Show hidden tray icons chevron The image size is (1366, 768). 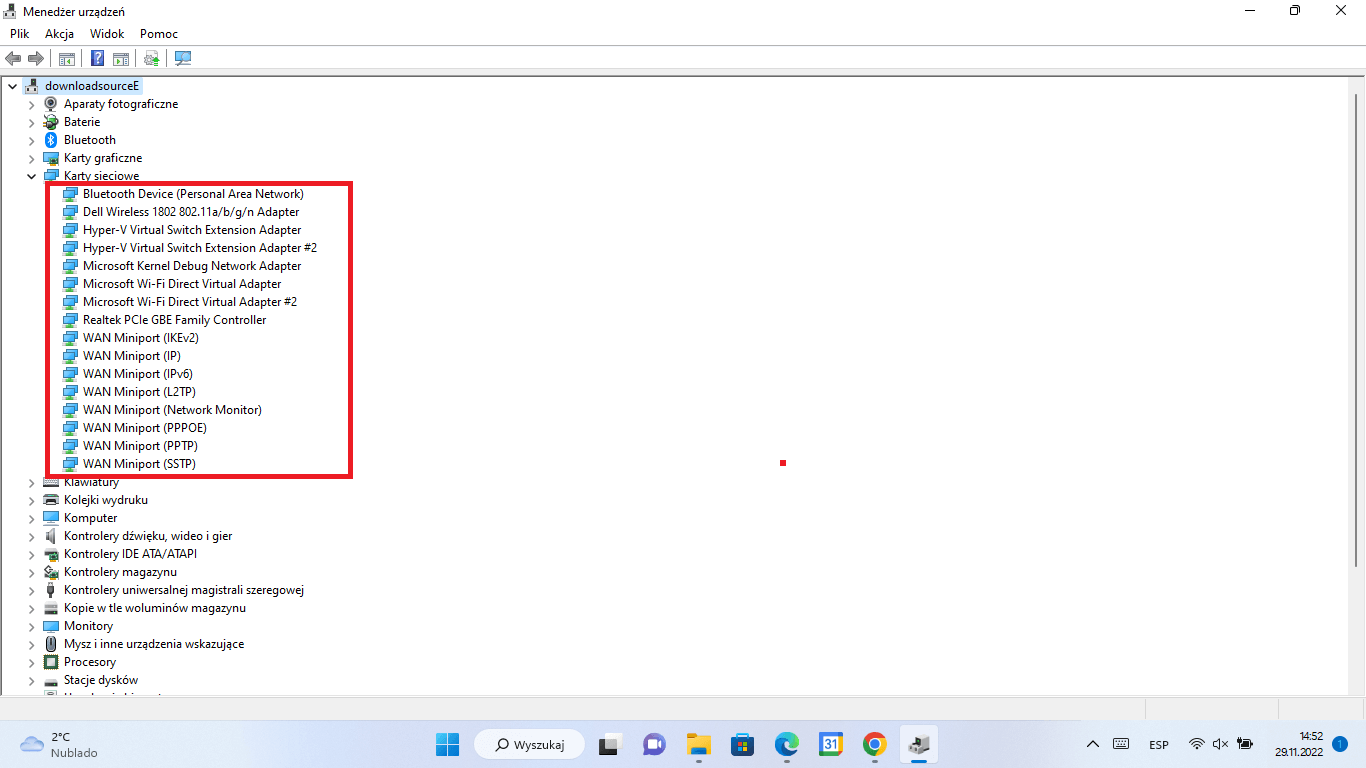coord(1093,744)
